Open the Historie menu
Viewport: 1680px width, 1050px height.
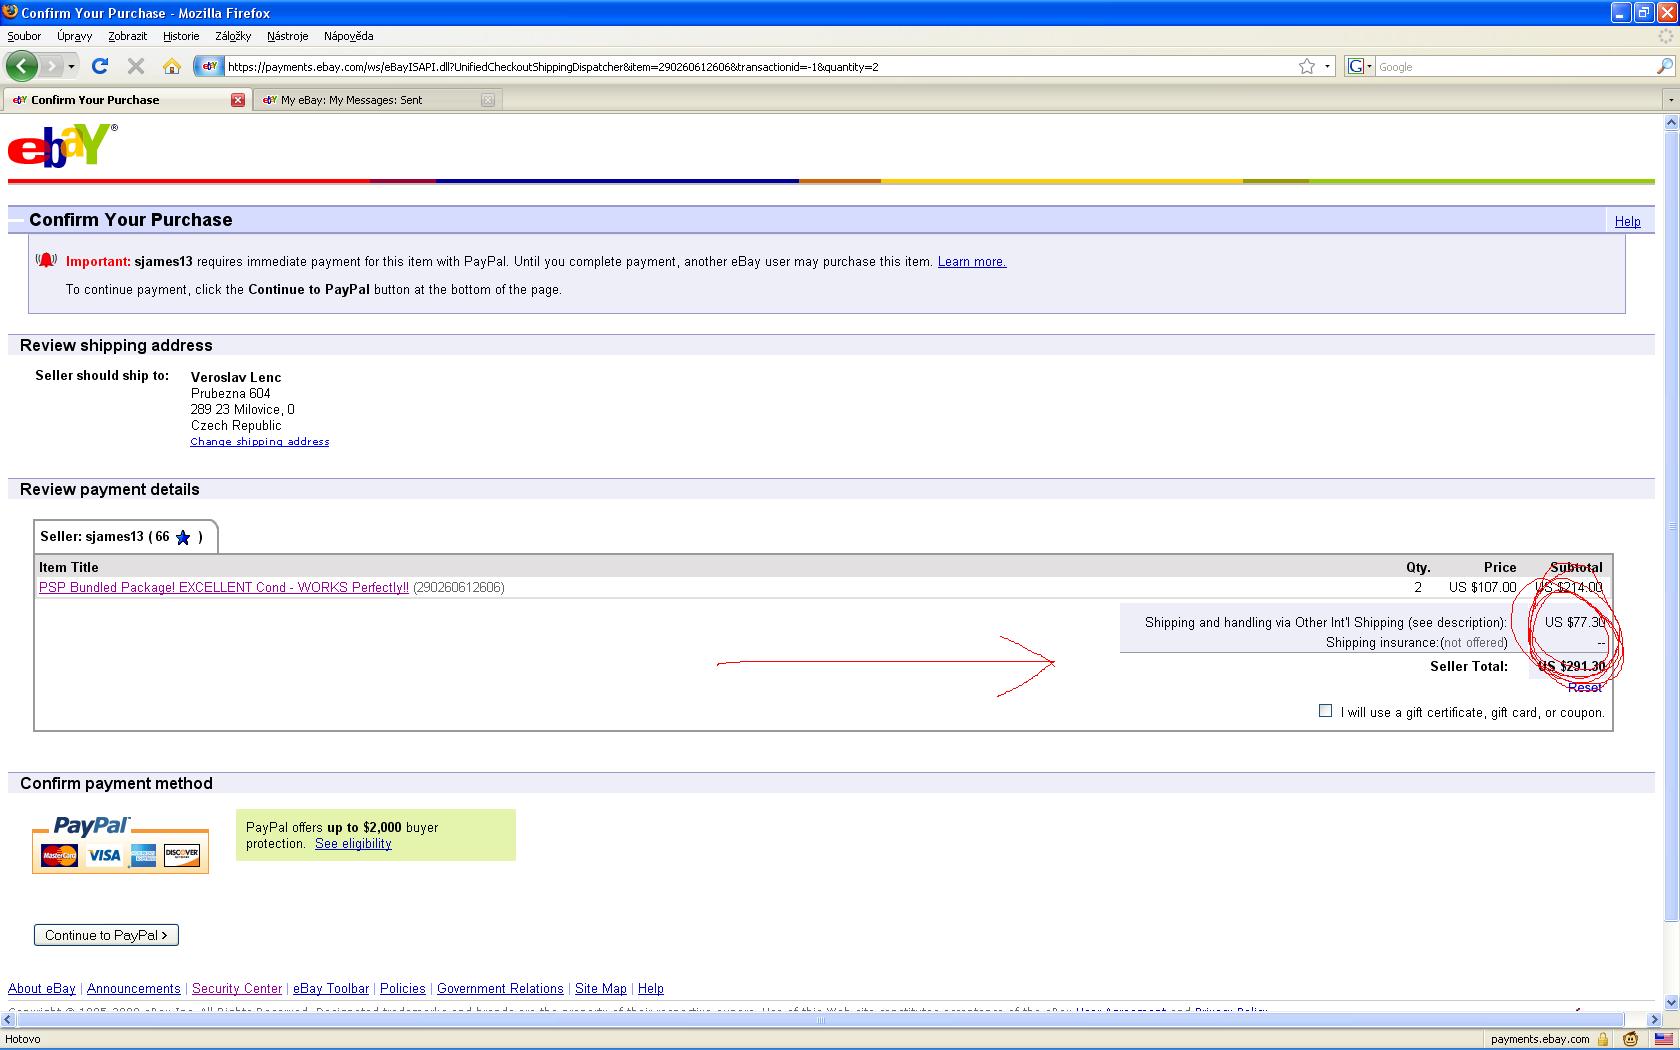(181, 36)
